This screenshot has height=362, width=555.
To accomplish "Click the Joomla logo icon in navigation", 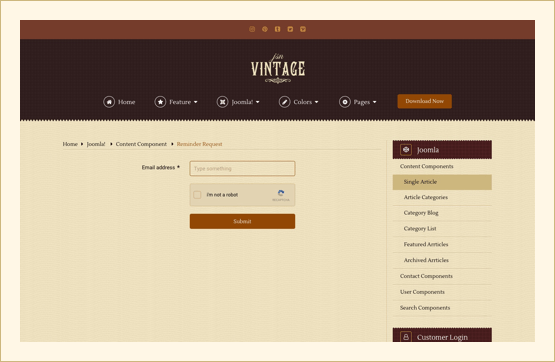I will coord(222,102).
